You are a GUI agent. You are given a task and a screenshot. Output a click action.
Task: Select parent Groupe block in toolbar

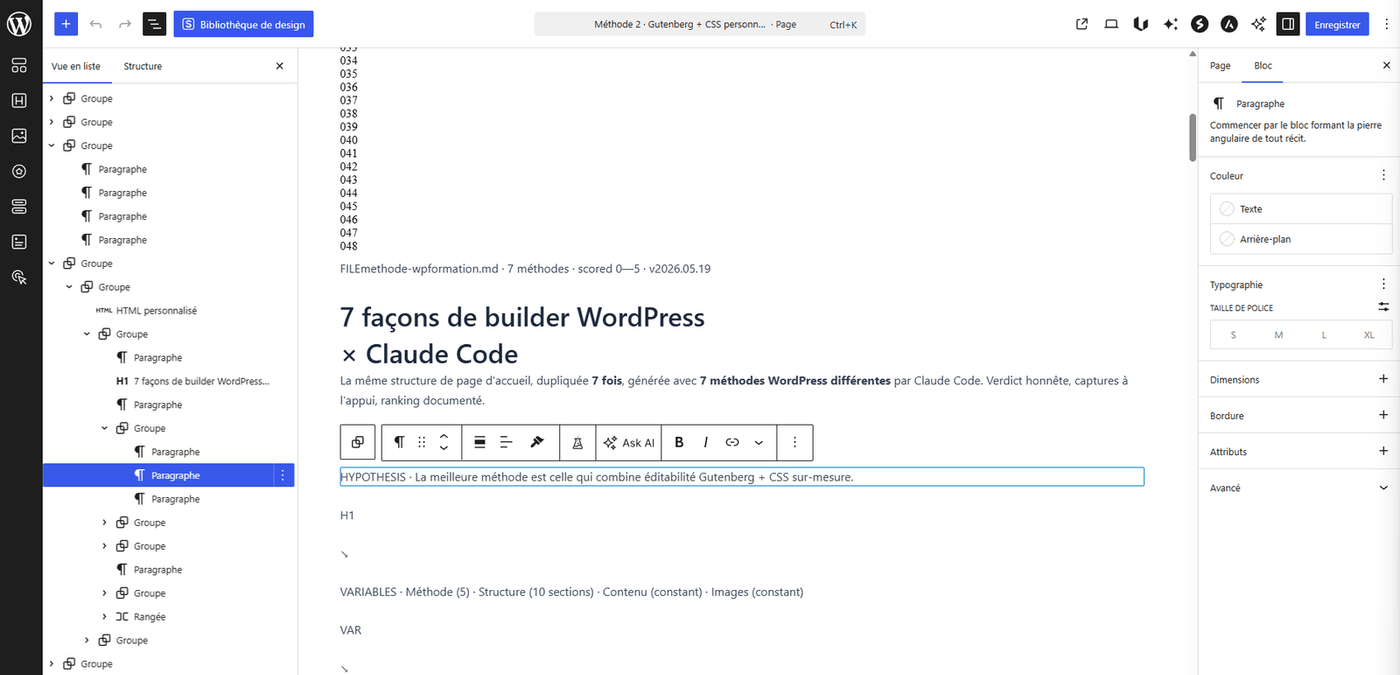[x=358, y=442]
